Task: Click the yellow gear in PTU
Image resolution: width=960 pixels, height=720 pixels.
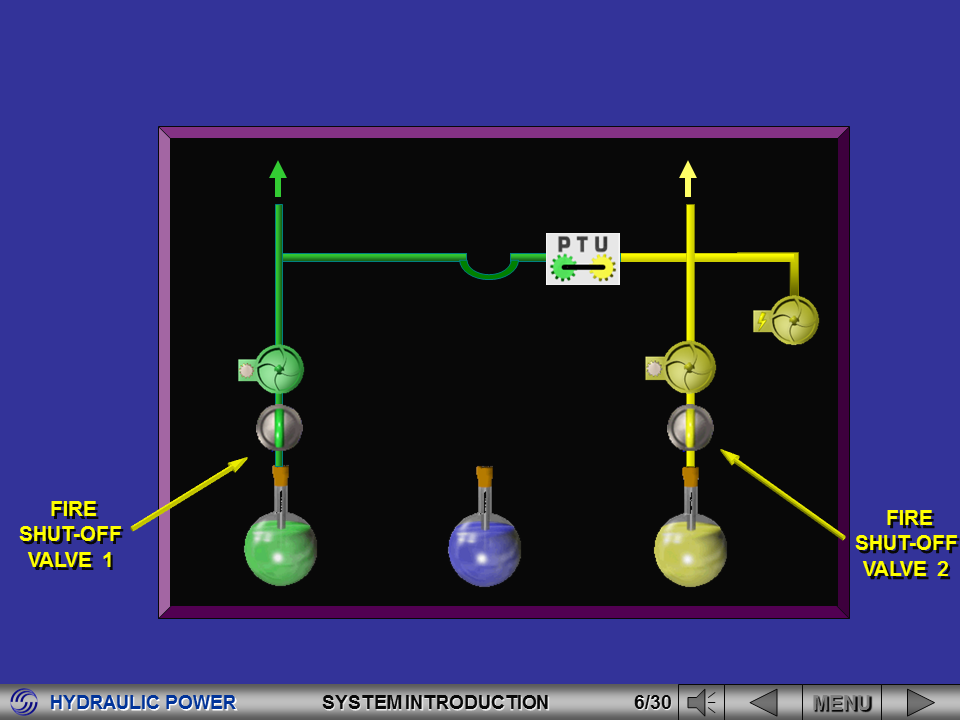Action: [603, 268]
